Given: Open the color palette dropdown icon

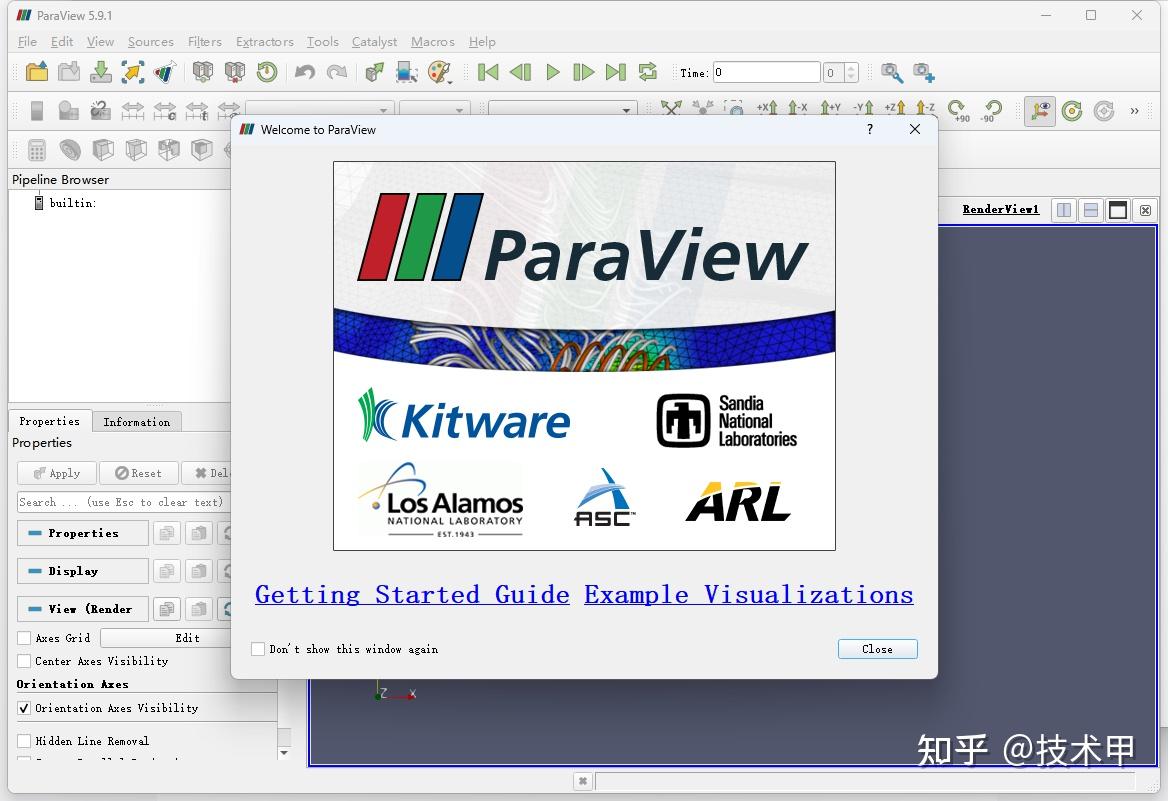Looking at the screenshot, I should click(x=440, y=72).
